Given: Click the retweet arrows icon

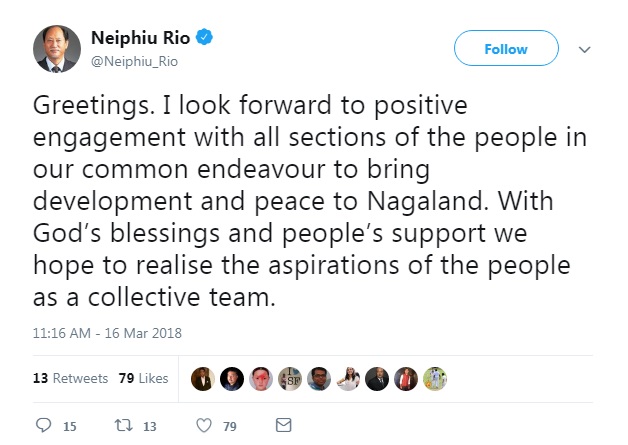Looking at the screenshot, I should 123,425.
